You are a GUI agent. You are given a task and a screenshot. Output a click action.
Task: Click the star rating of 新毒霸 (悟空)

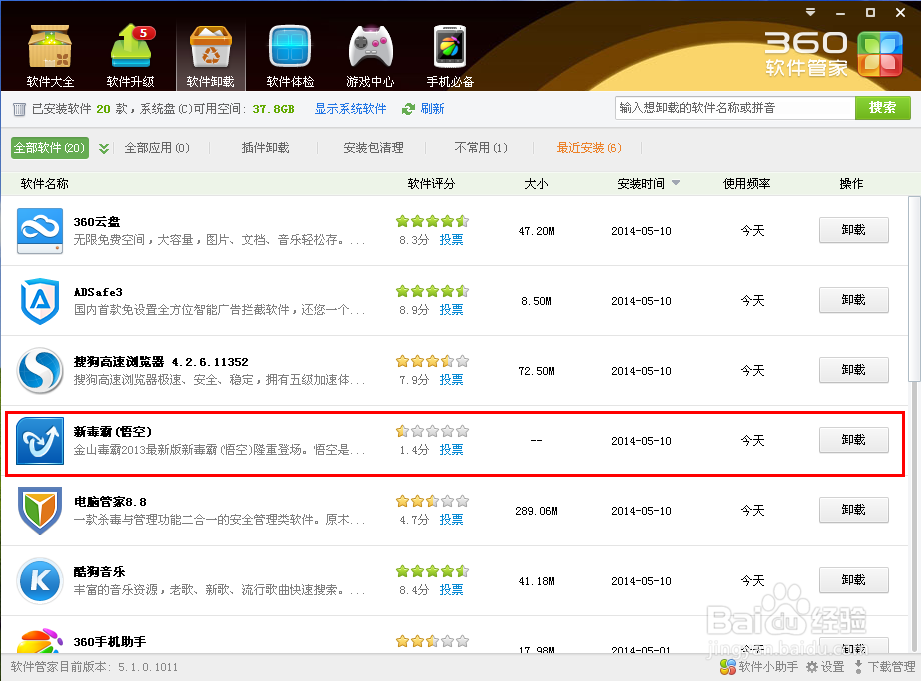tap(432, 431)
